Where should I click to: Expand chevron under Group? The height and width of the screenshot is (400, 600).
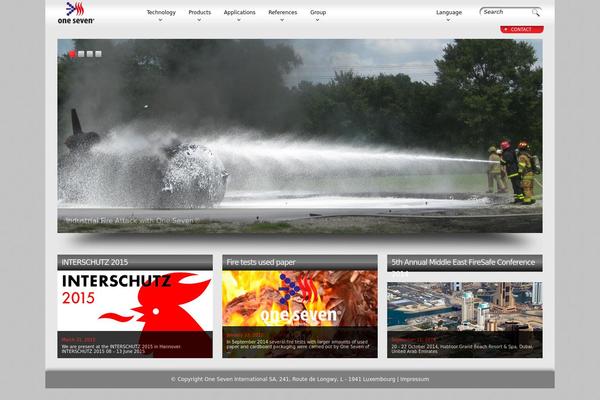point(317,20)
